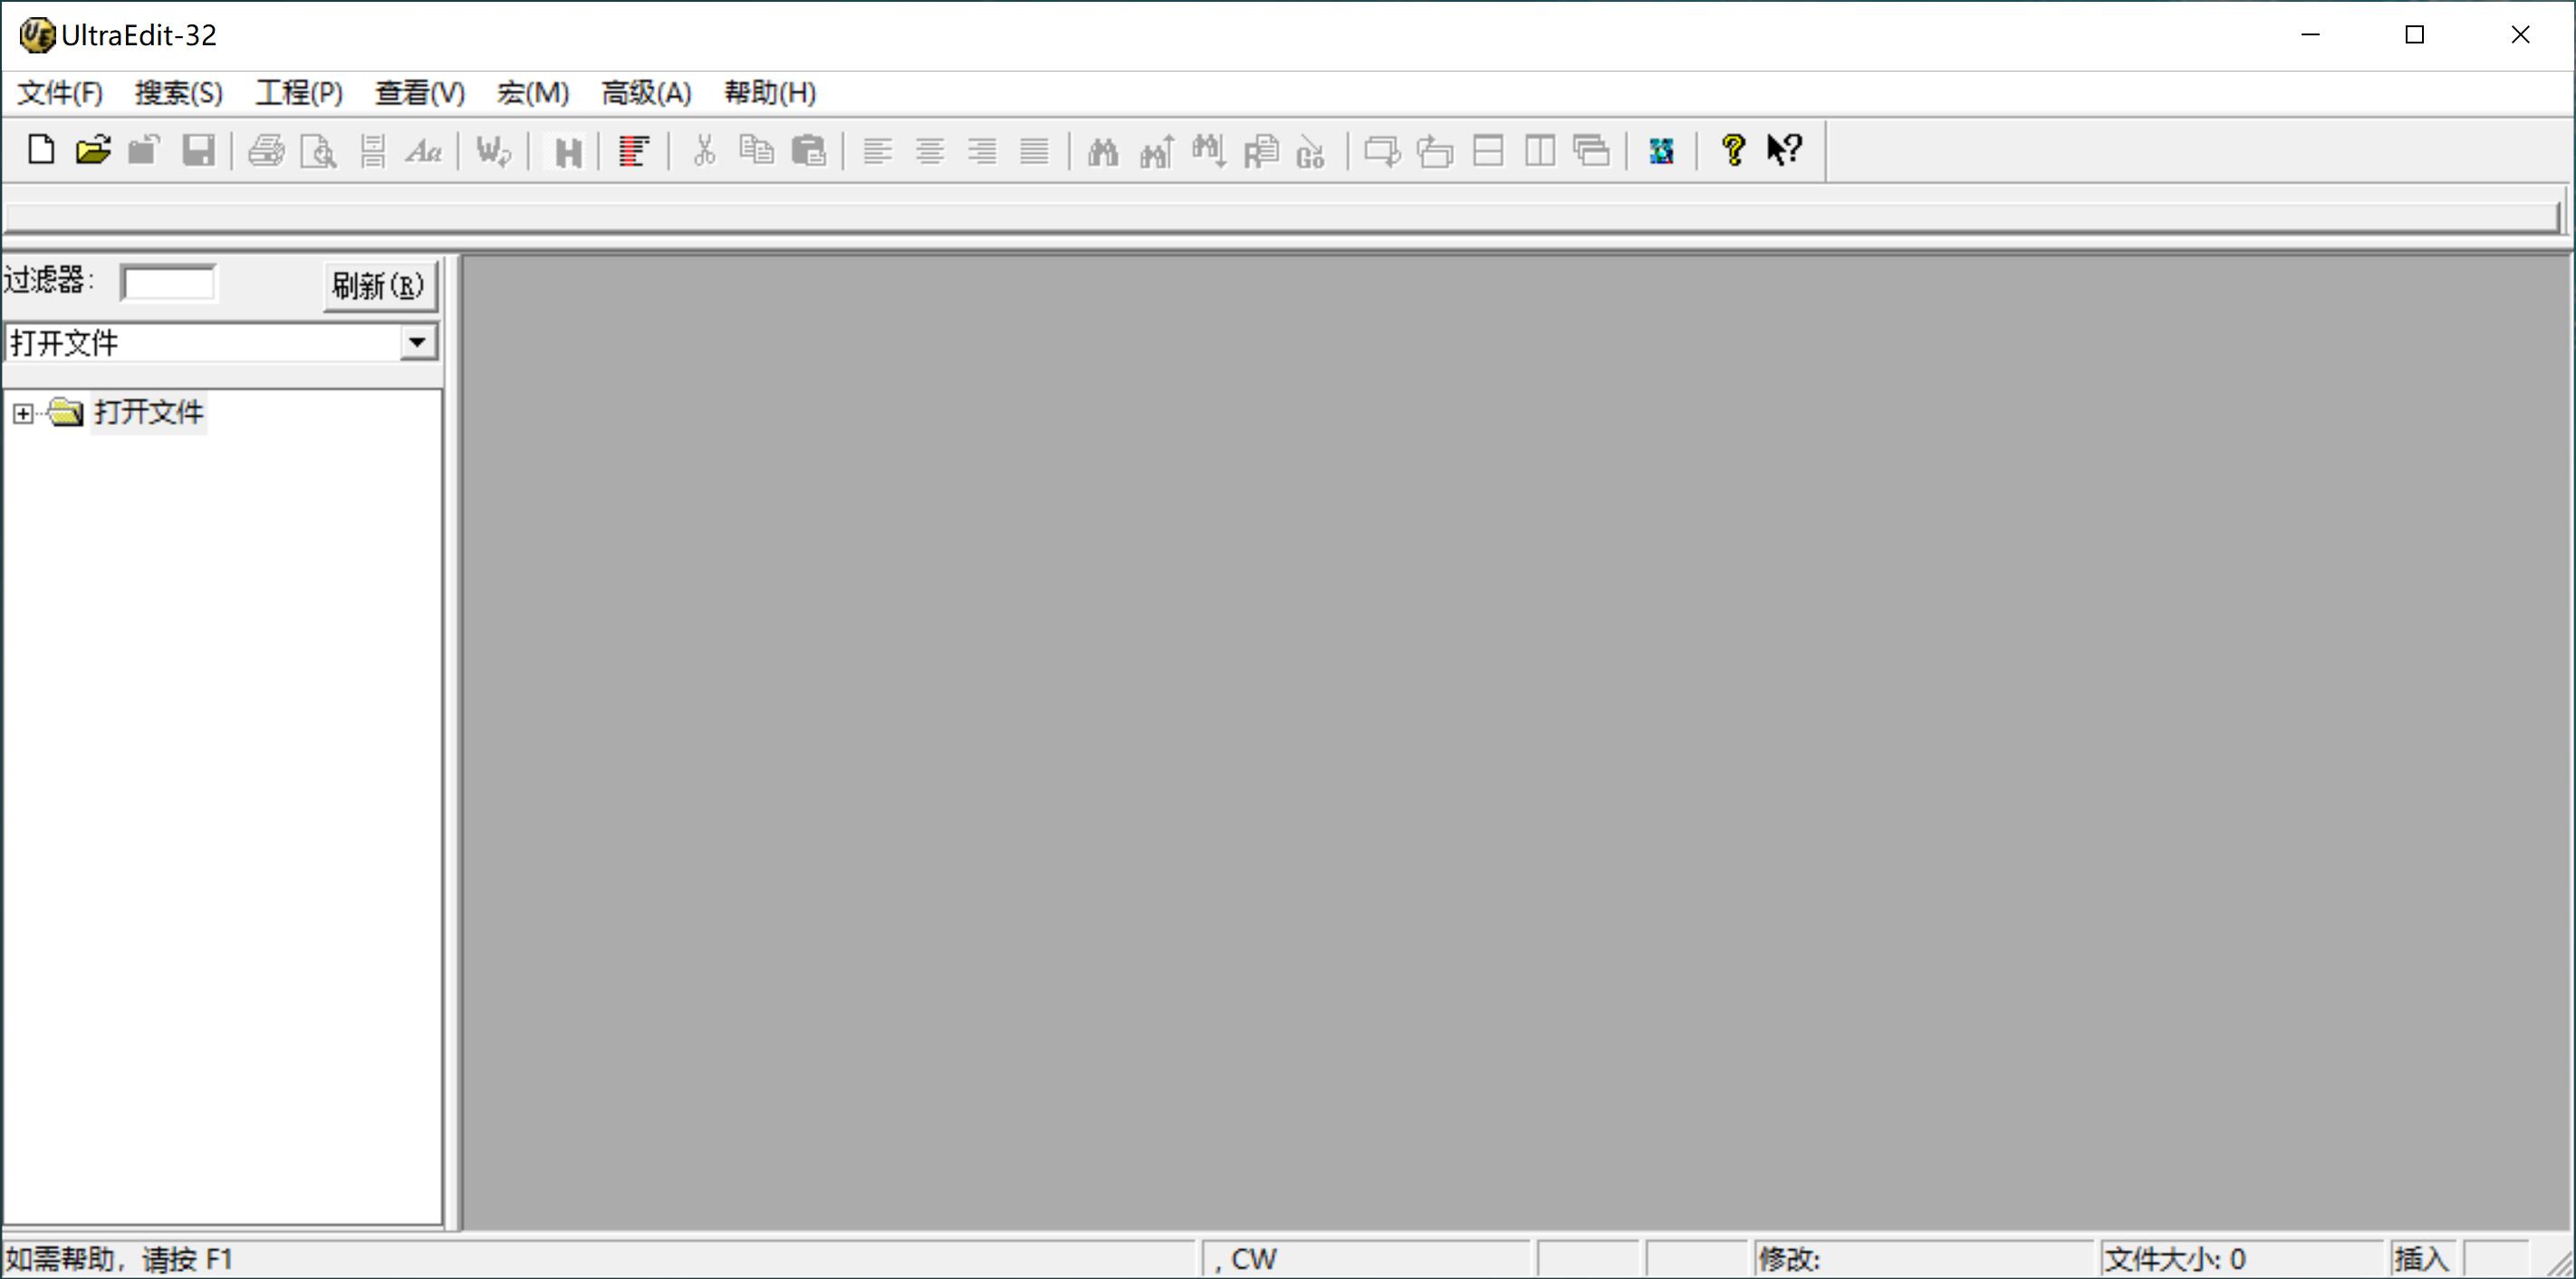Open the 高级(A) menu
The width and height of the screenshot is (2576, 1279).
(646, 93)
